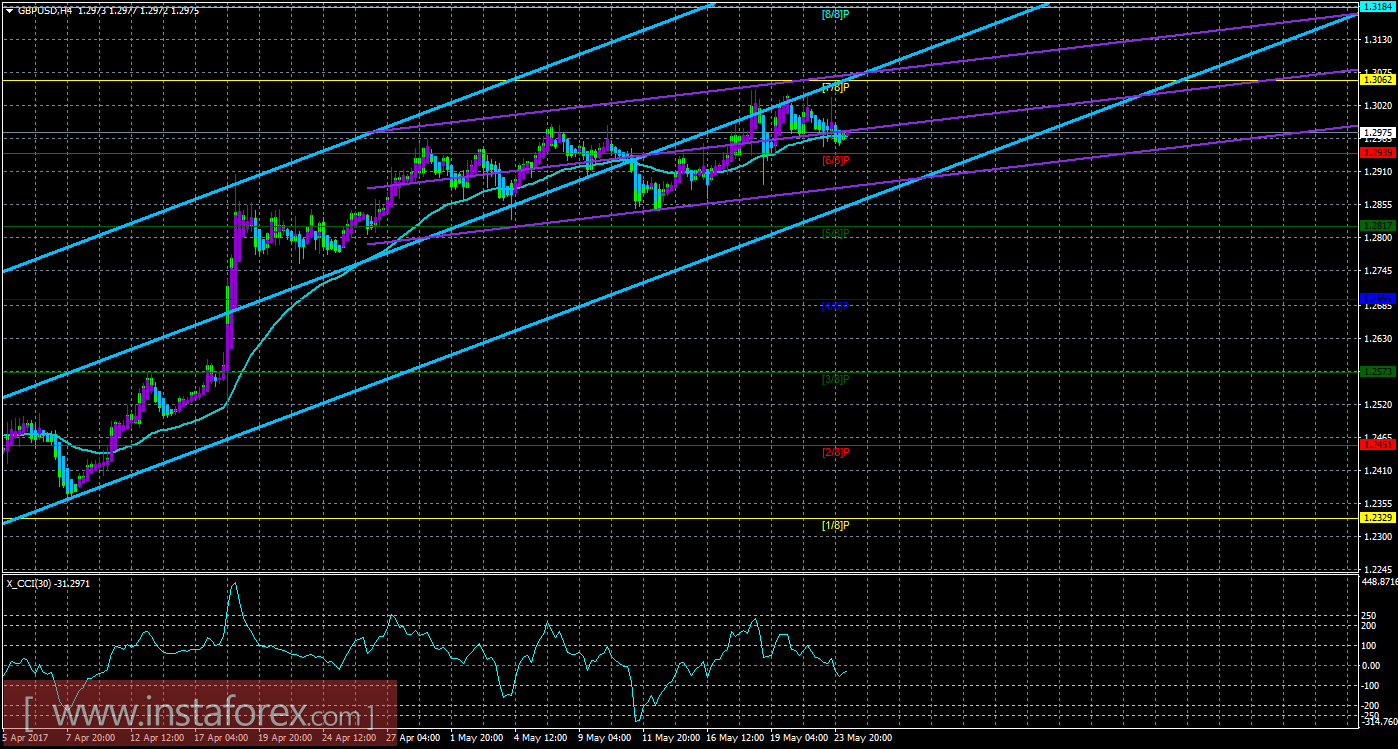Click the 1.2300 price scale value
The image size is (1398, 749).
coord(1378,536)
